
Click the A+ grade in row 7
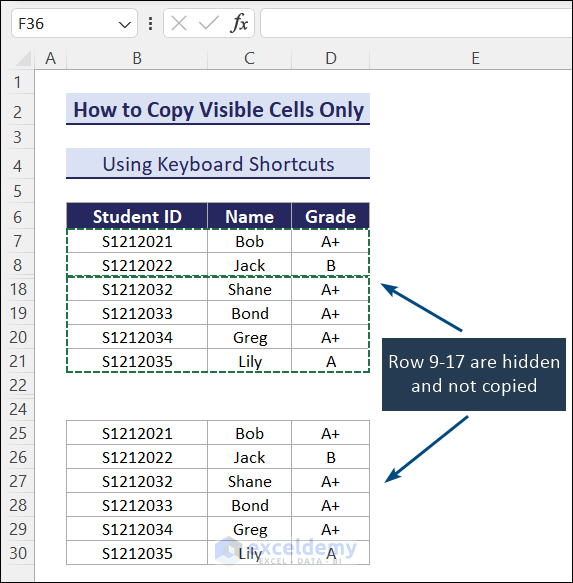click(x=331, y=242)
